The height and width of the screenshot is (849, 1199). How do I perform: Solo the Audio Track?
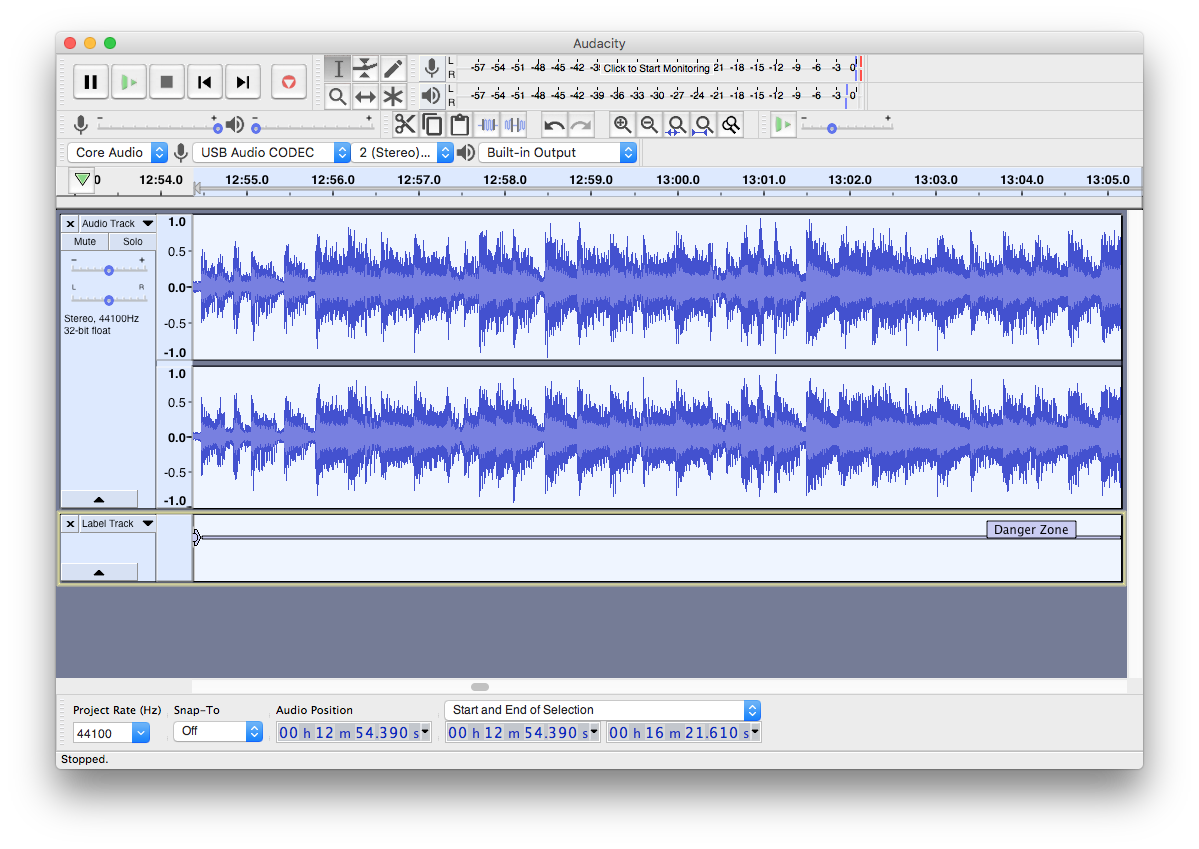coord(132,242)
